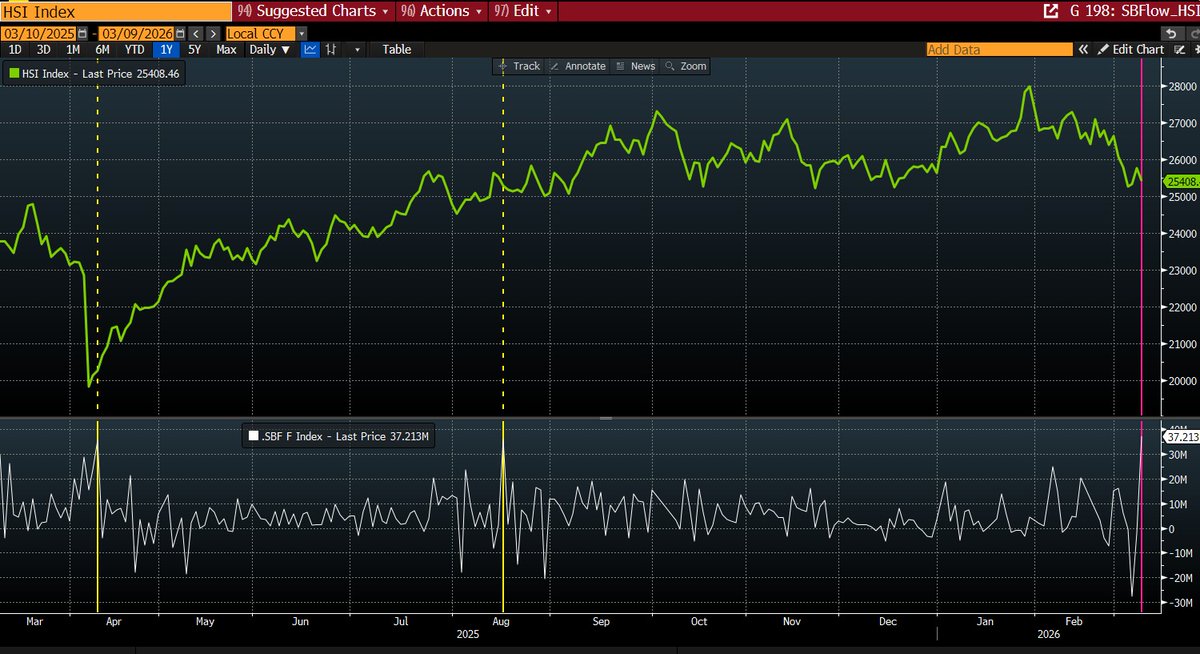Image resolution: width=1200 pixels, height=654 pixels.
Task: Toggle 1D period range
Action: [x=15, y=49]
